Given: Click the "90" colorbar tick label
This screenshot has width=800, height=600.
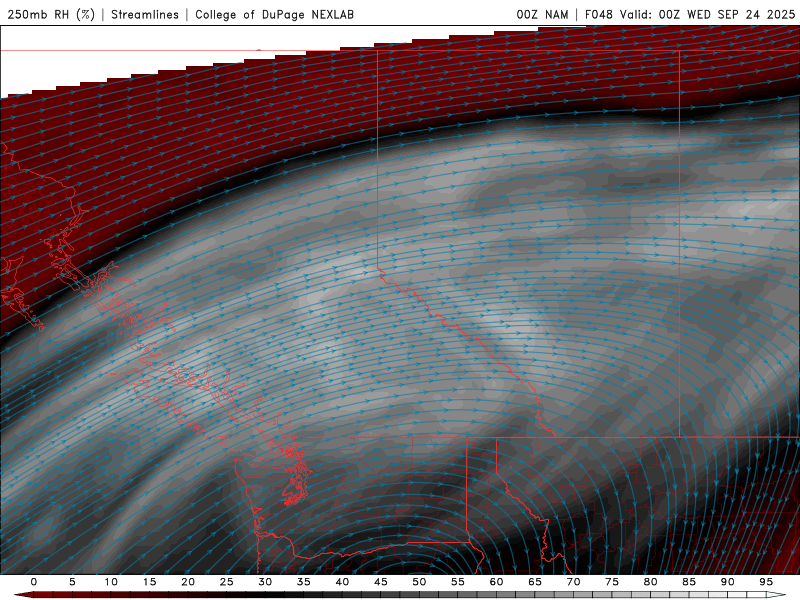Looking at the screenshot, I should (727, 582).
